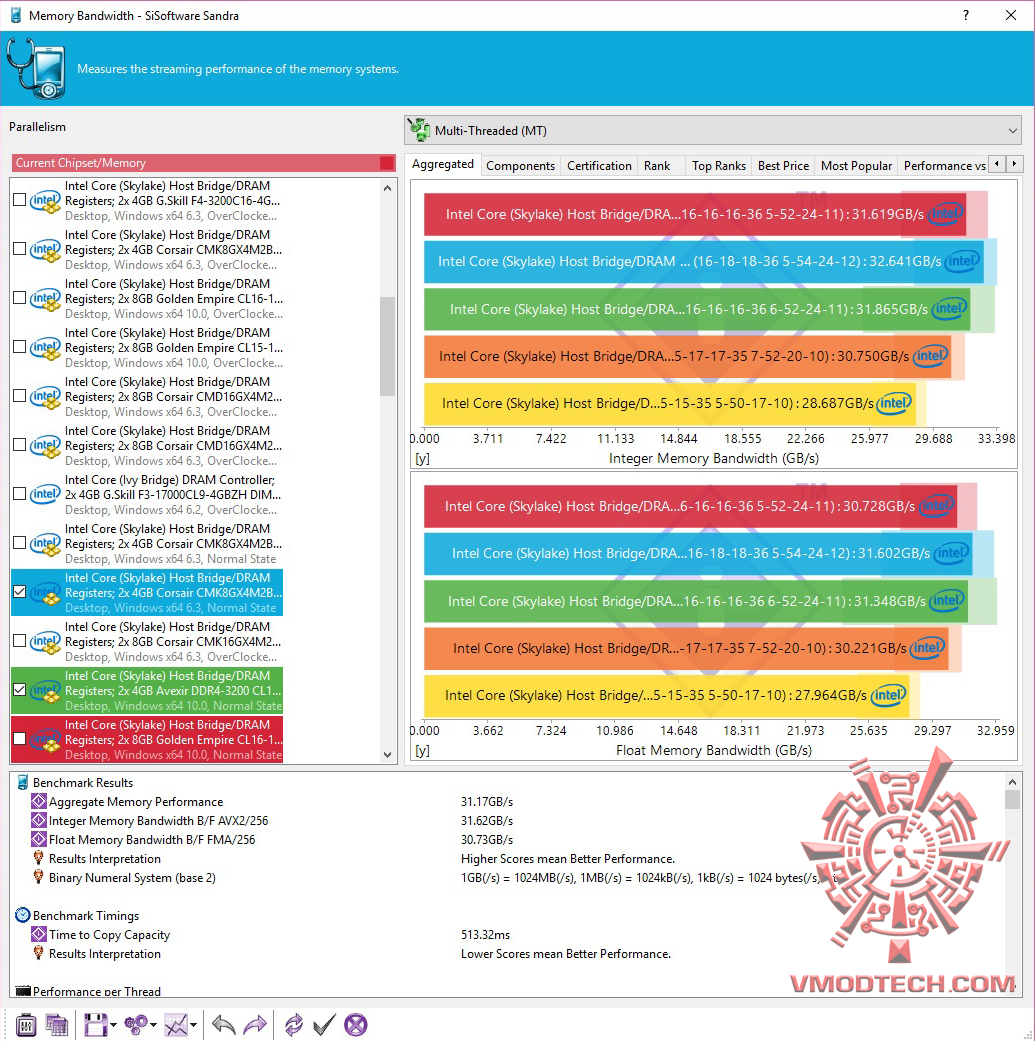Image resolution: width=1035 pixels, height=1041 pixels.
Task: Open the Certification tab
Action: point(599,165)
